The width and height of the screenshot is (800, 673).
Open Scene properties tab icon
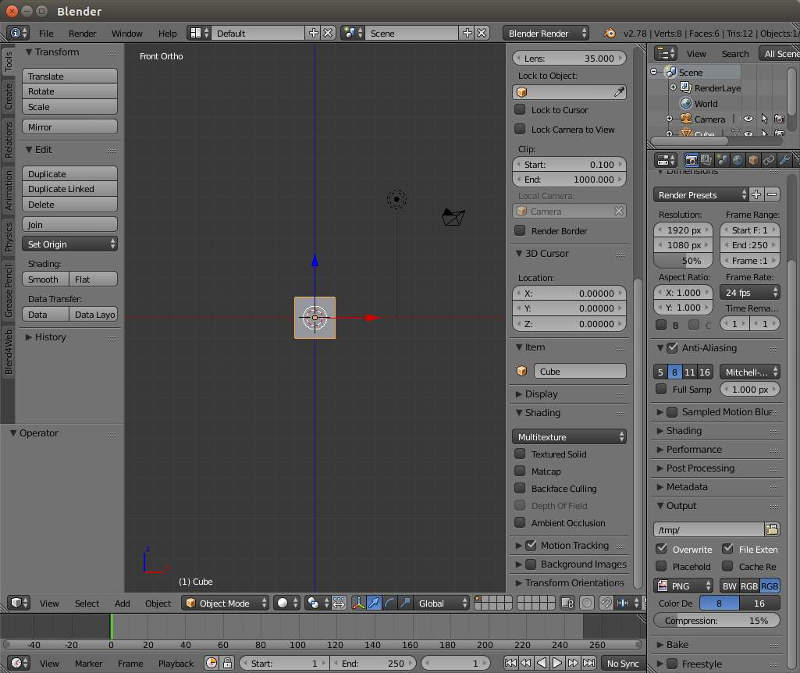(722, 160)
